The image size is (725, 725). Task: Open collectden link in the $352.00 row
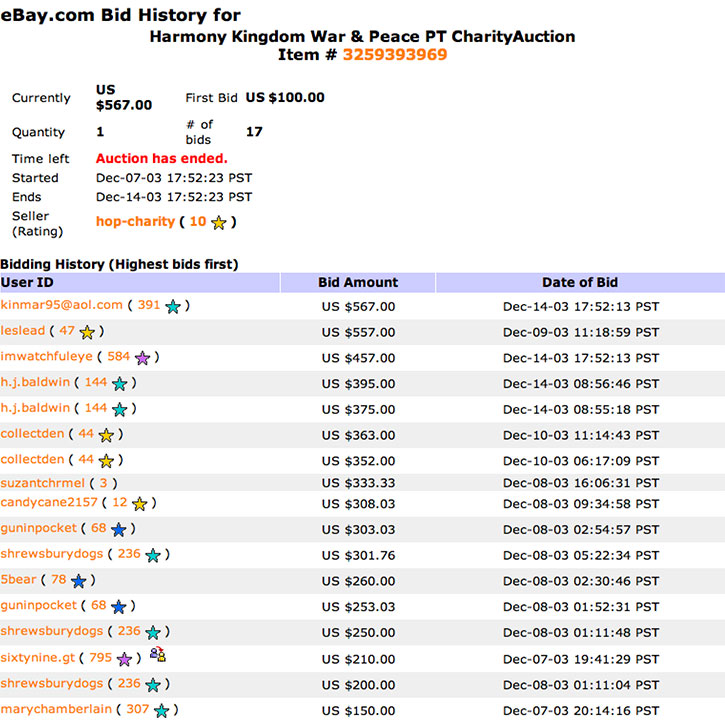tap(32, 460)
